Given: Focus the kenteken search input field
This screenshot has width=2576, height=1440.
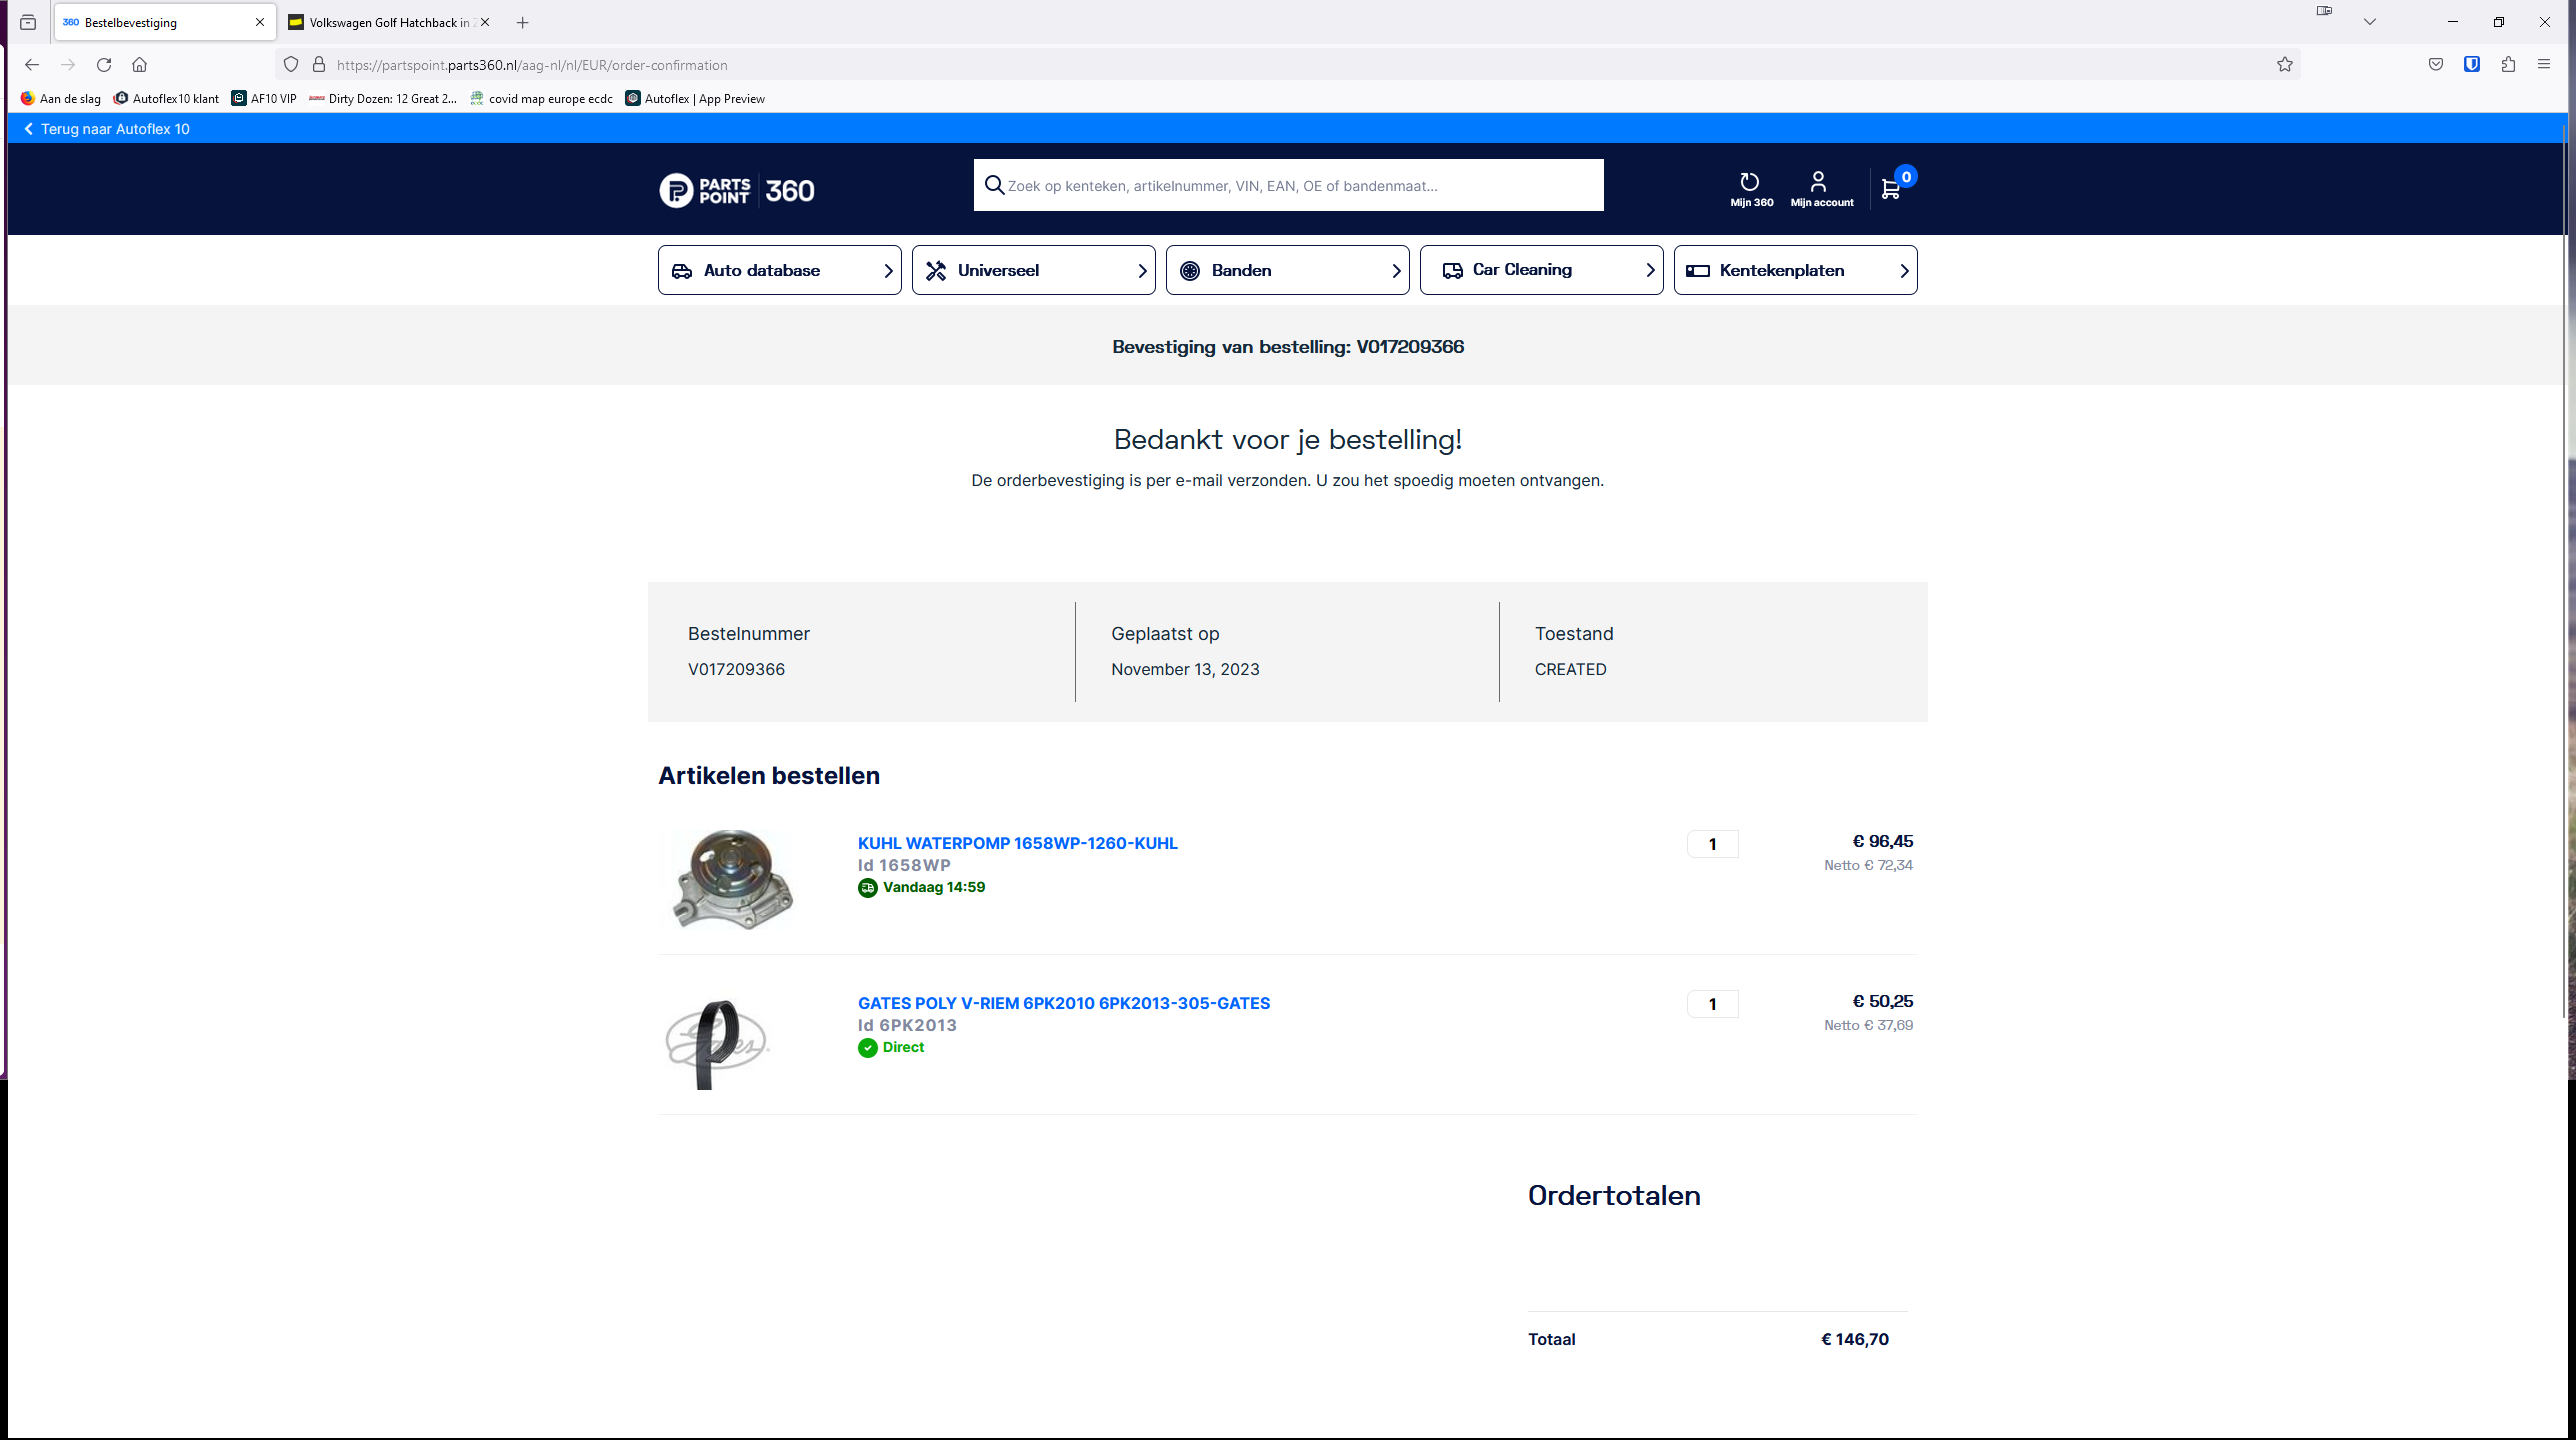Looking at the screenshot, I should pos(1300,186).
